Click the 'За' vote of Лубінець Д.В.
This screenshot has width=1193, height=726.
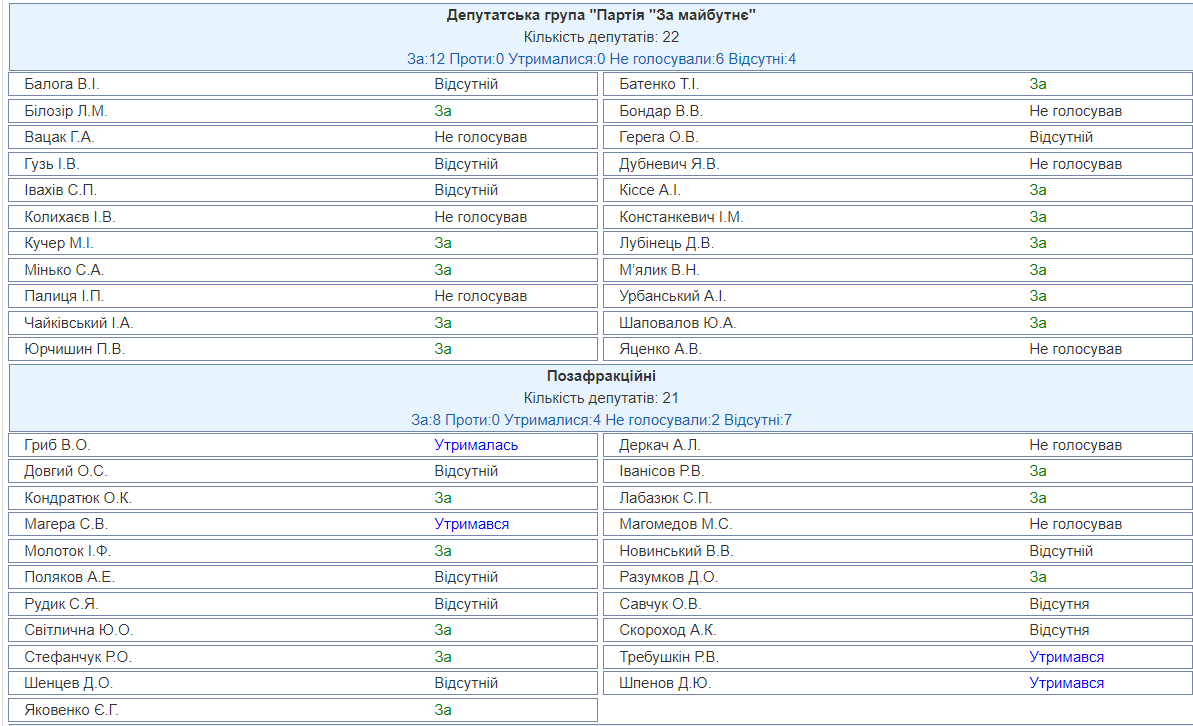coord(1038,243)
